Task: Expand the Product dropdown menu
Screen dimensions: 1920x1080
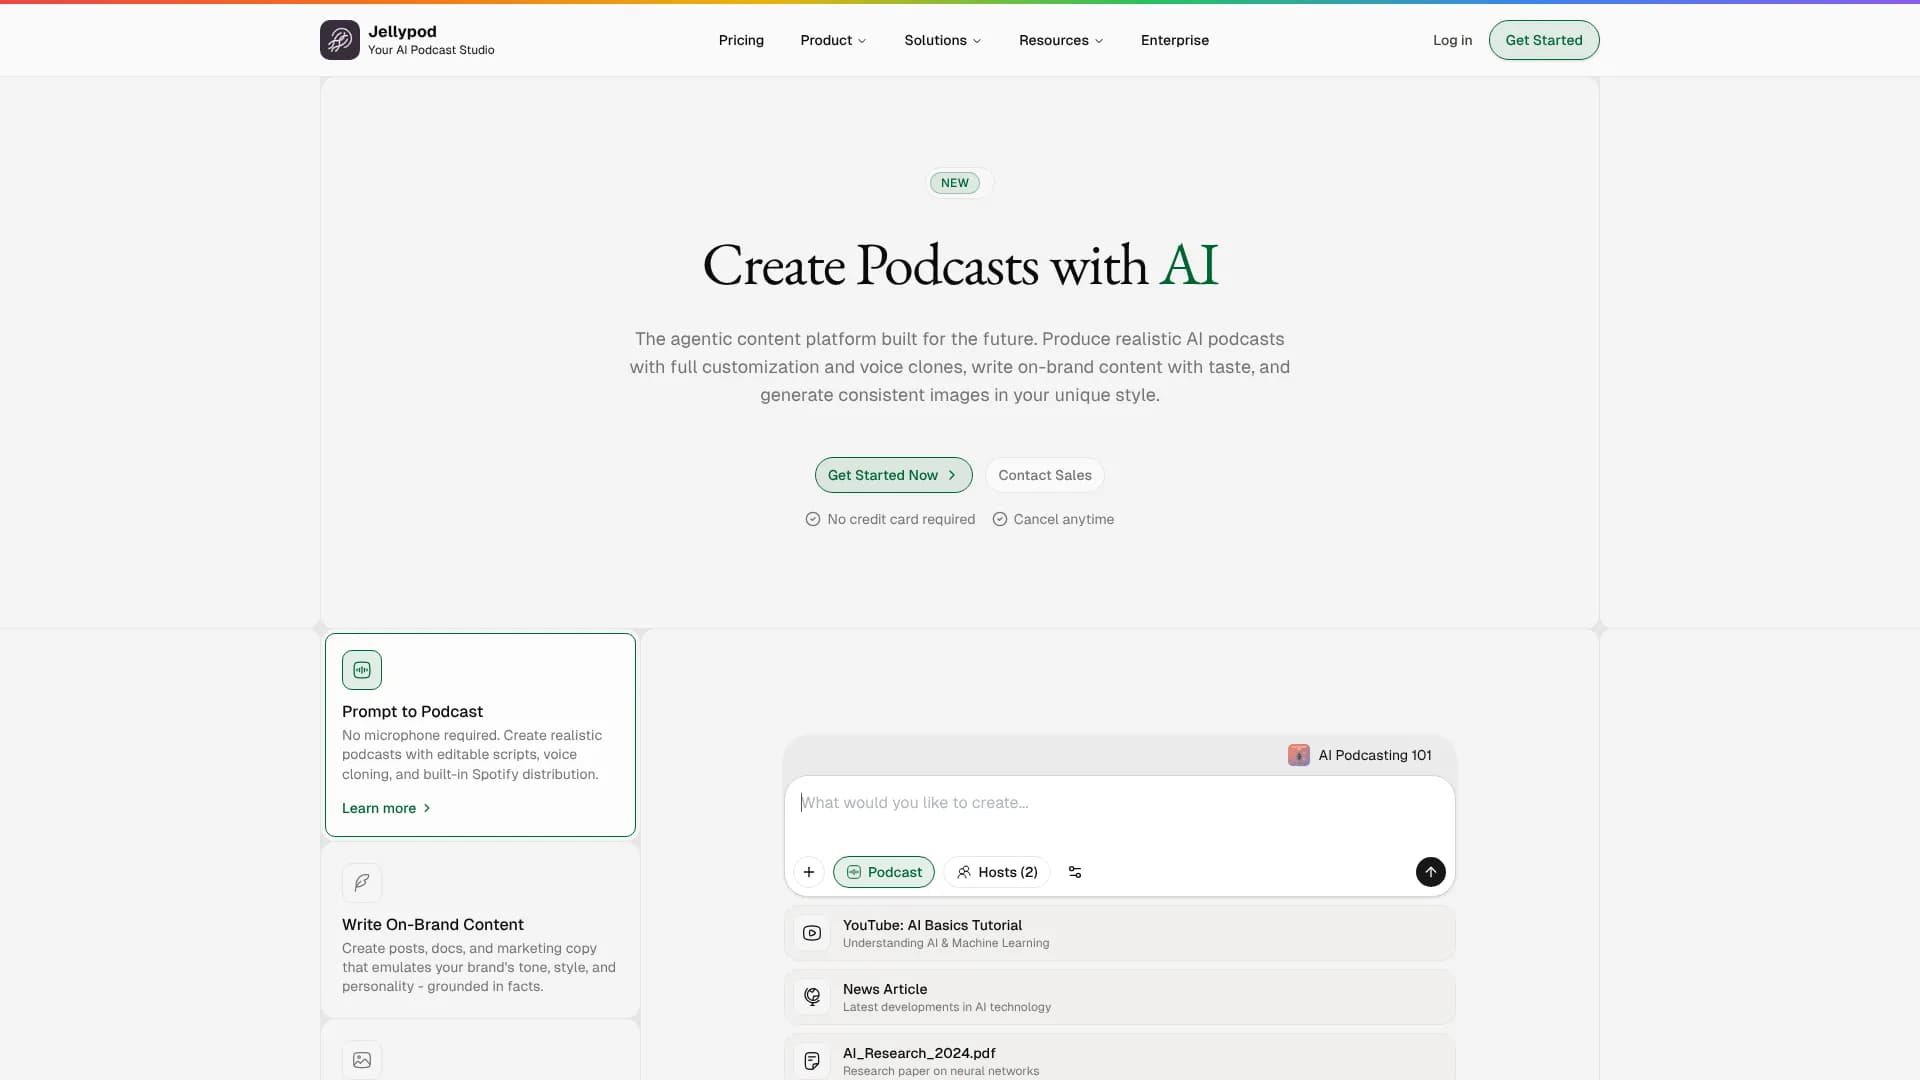Action: tap(833, 40)
